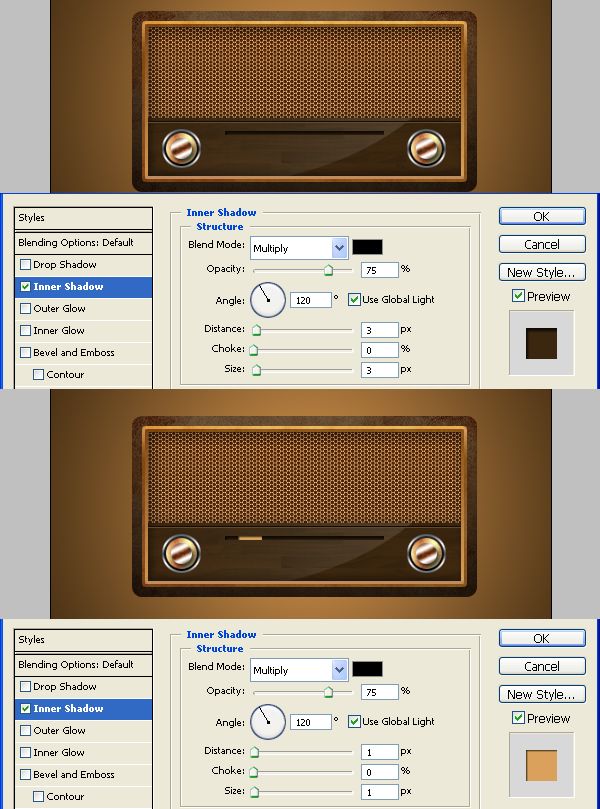Click New Style in the dialog with orange preview
This screenshot has width=600, height=809.
point(542,694)
